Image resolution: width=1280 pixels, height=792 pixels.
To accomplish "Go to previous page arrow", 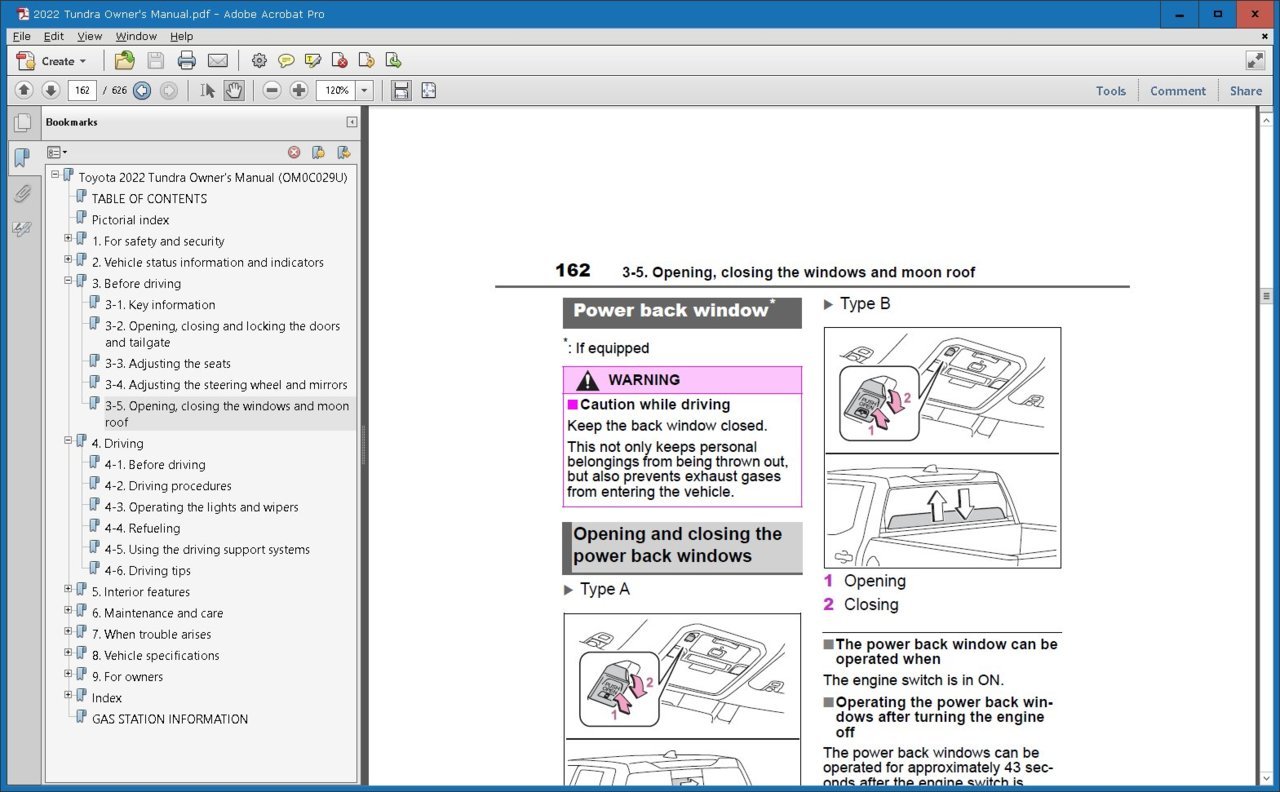I will pyautogui.click(x=24, y=91).
